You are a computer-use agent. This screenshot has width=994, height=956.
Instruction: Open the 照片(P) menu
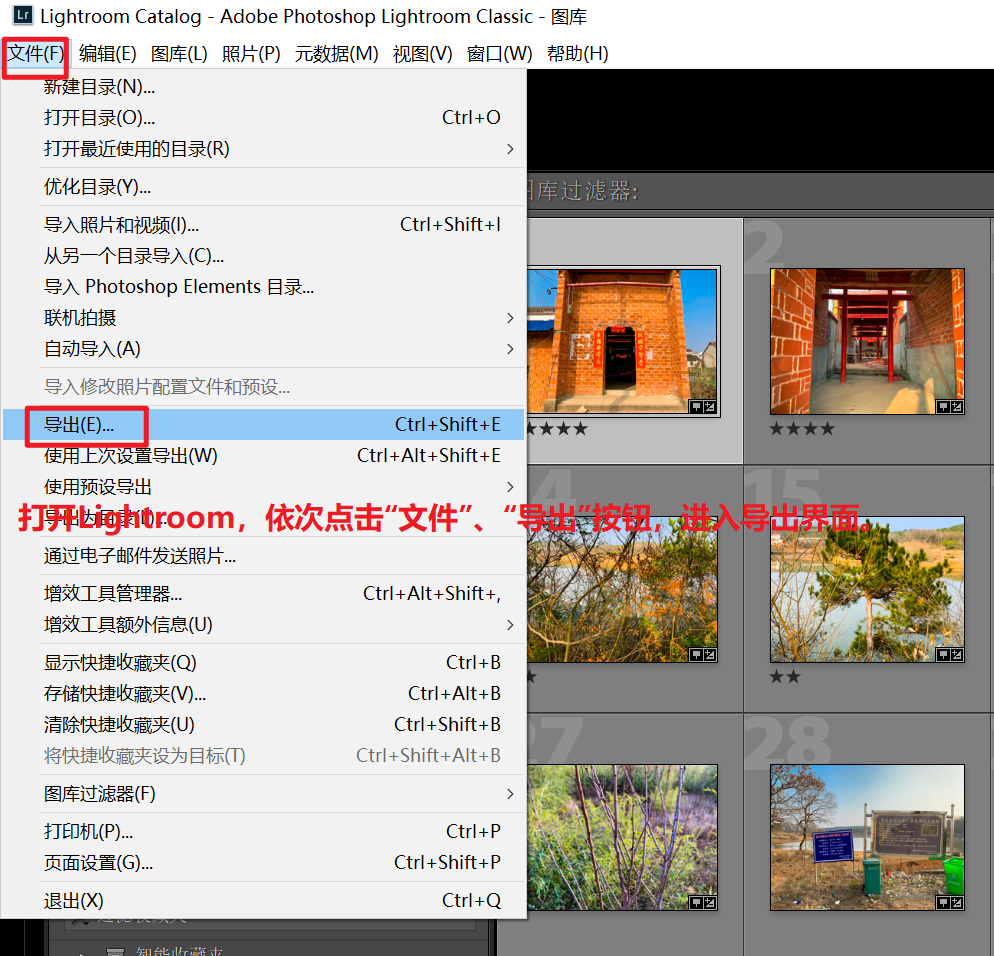click(x=251, y=54)
